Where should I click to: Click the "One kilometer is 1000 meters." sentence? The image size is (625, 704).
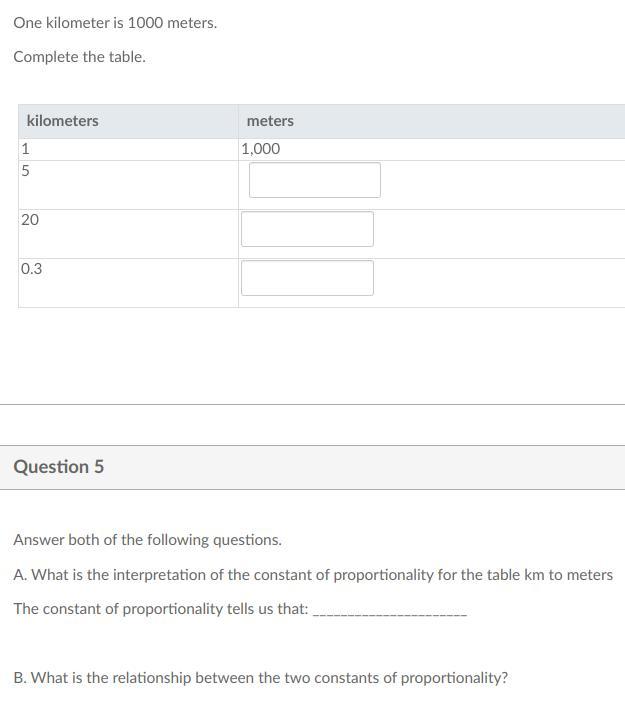click(115, 22)
